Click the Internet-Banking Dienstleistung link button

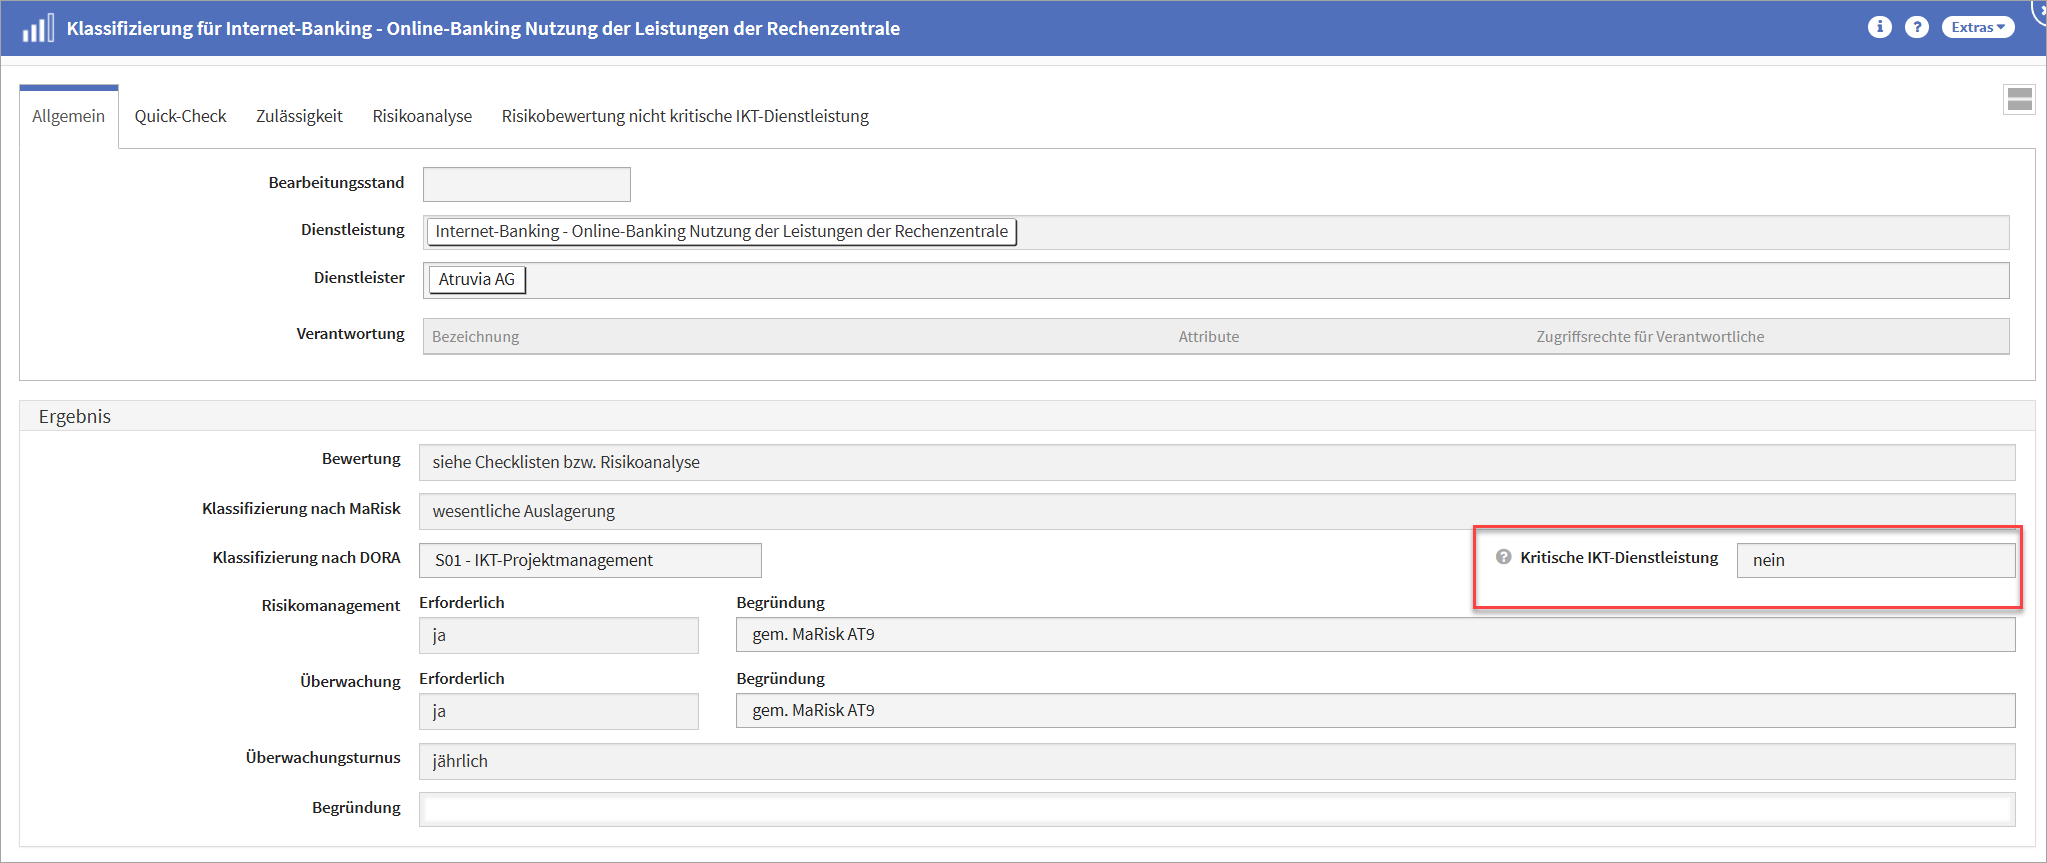[x=721, y=231]
